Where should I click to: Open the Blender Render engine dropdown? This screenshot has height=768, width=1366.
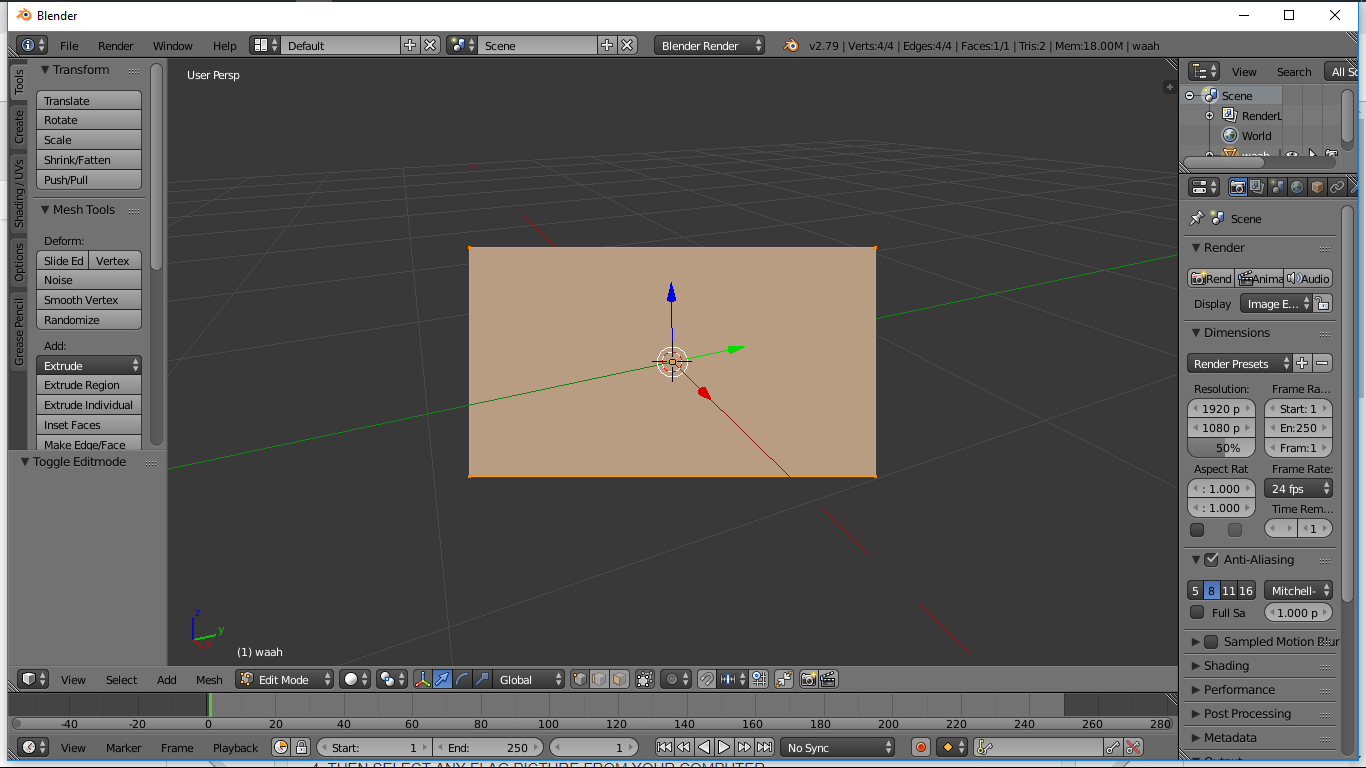(x=710, y=45)
